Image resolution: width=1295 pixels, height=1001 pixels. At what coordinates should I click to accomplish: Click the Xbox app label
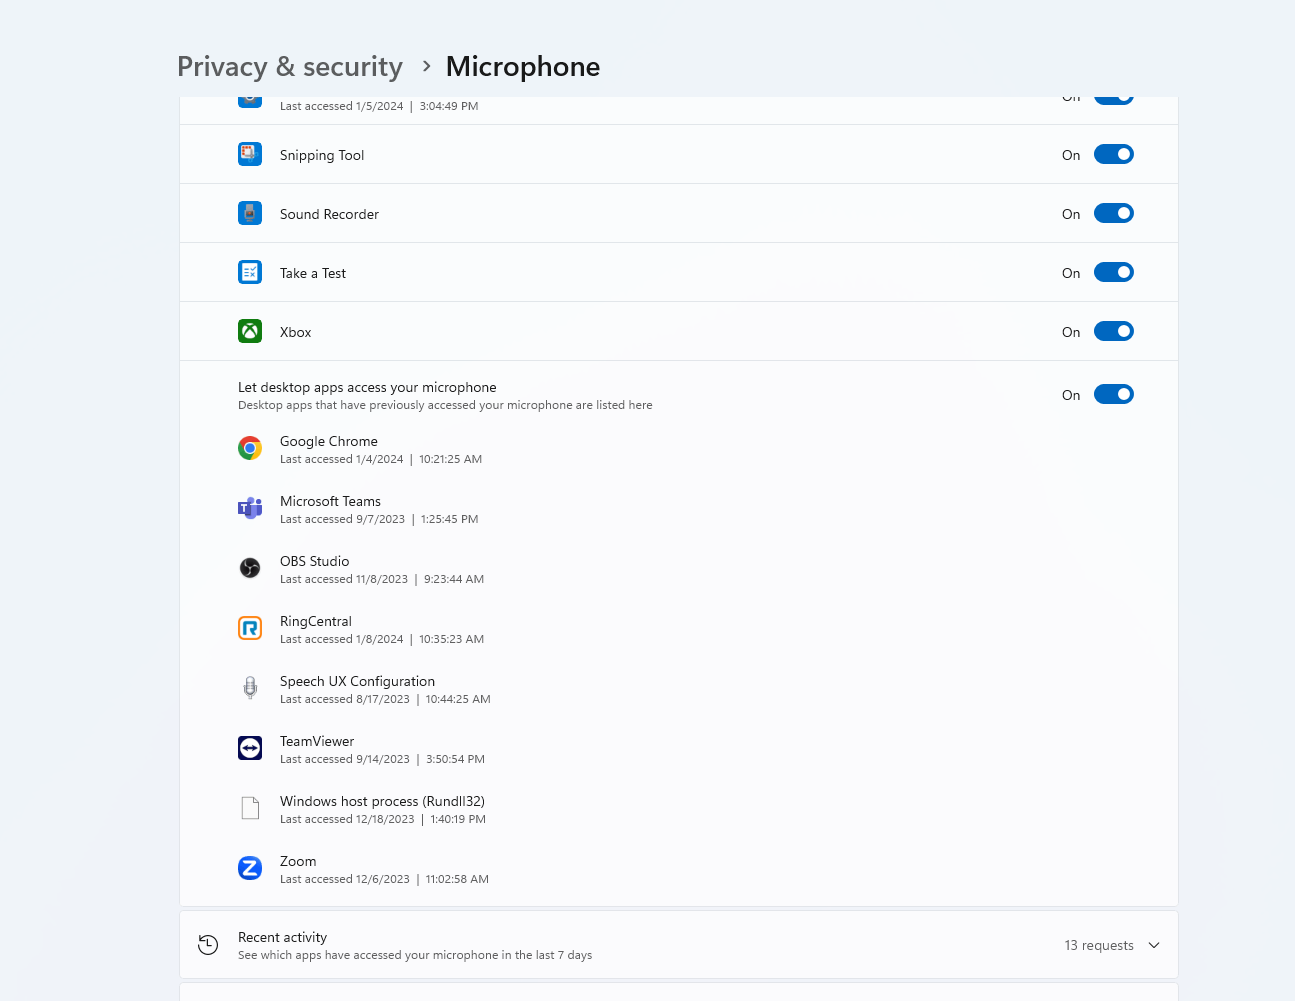pos(295,332)
